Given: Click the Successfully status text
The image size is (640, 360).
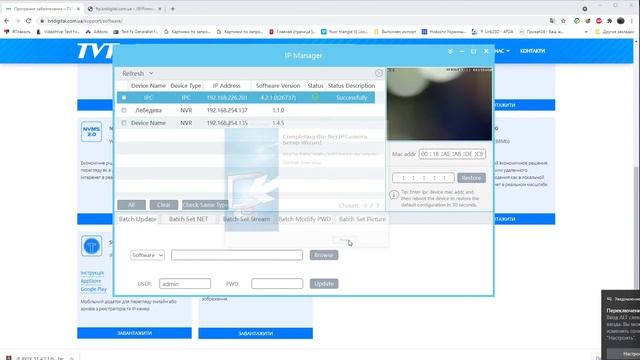Looking at the screenshot, I should click(351, 98).
